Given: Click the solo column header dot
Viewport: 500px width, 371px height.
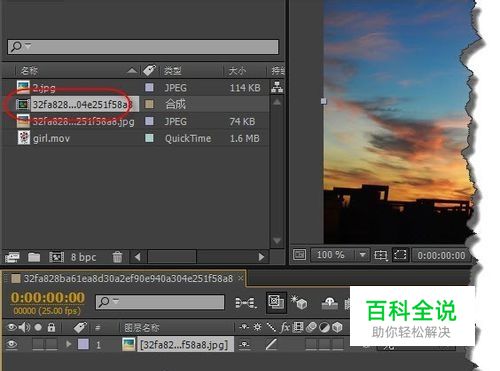Looking at the screenshot, I should click(x=38, y=327).
